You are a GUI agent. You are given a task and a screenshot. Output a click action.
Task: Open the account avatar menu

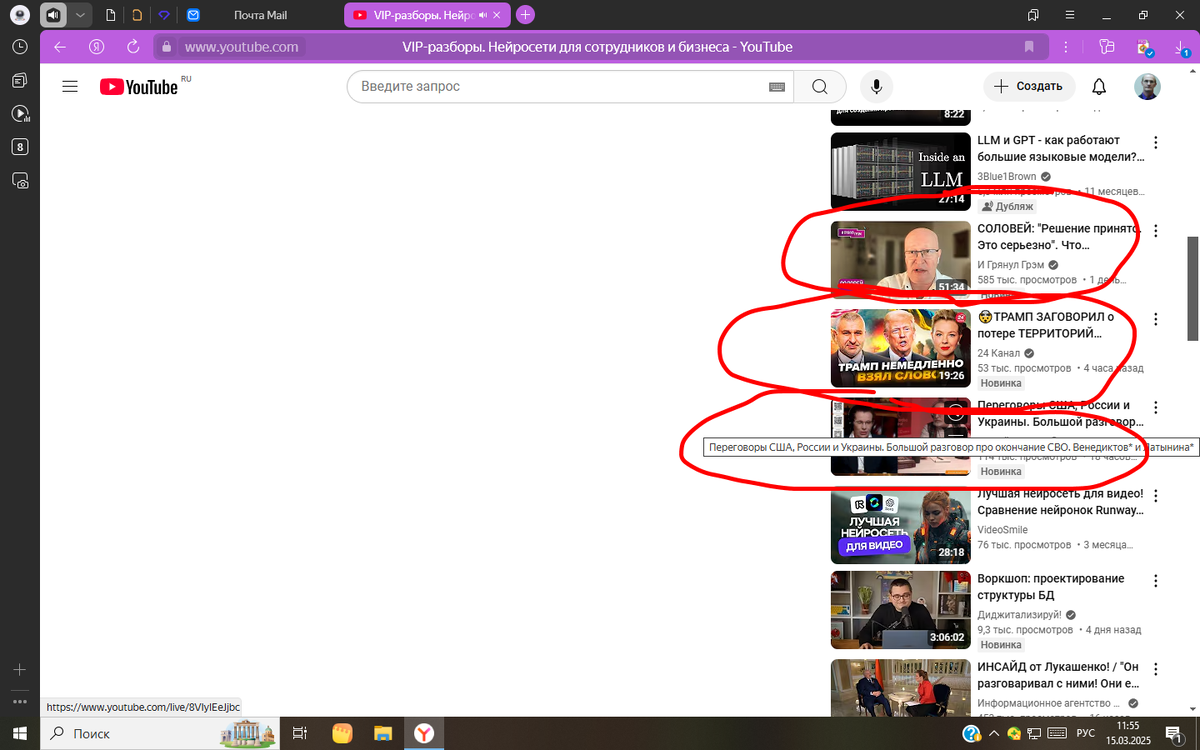(x=1147, y=87)
